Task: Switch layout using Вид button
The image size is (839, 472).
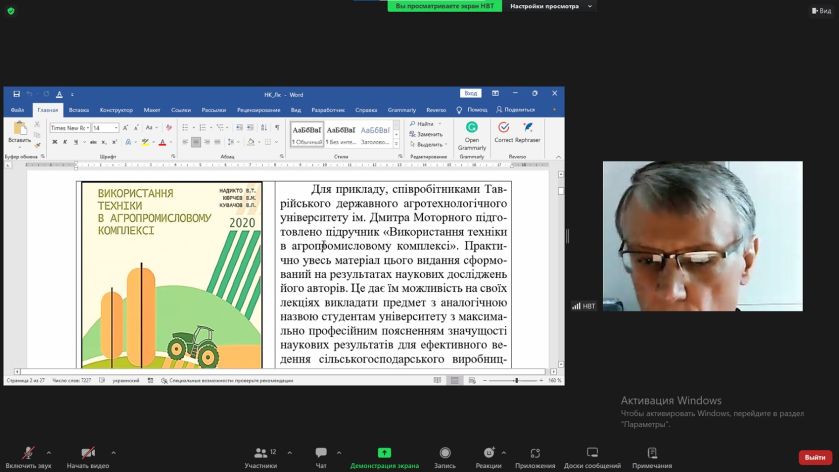Action: click(x=820, y=10)
